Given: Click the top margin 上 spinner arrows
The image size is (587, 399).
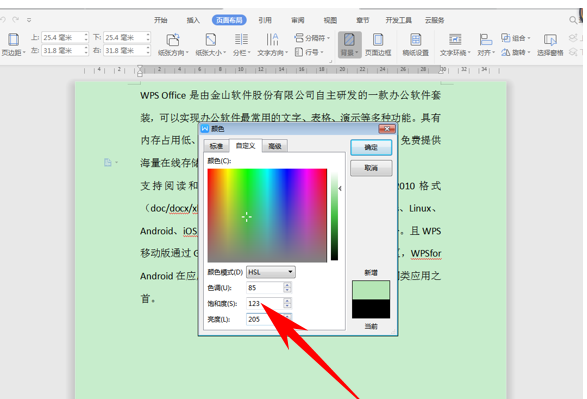Looking at the screenshot, I should pyautogui.click(x=86, y=37).
